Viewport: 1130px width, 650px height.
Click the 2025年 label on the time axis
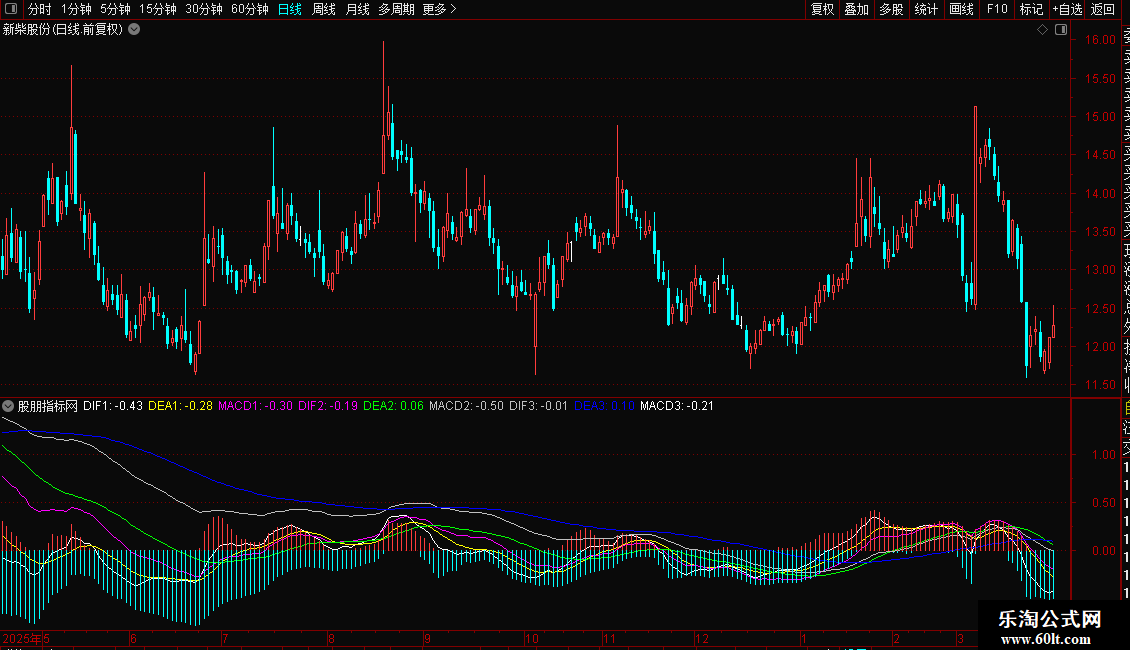point(20,638)
